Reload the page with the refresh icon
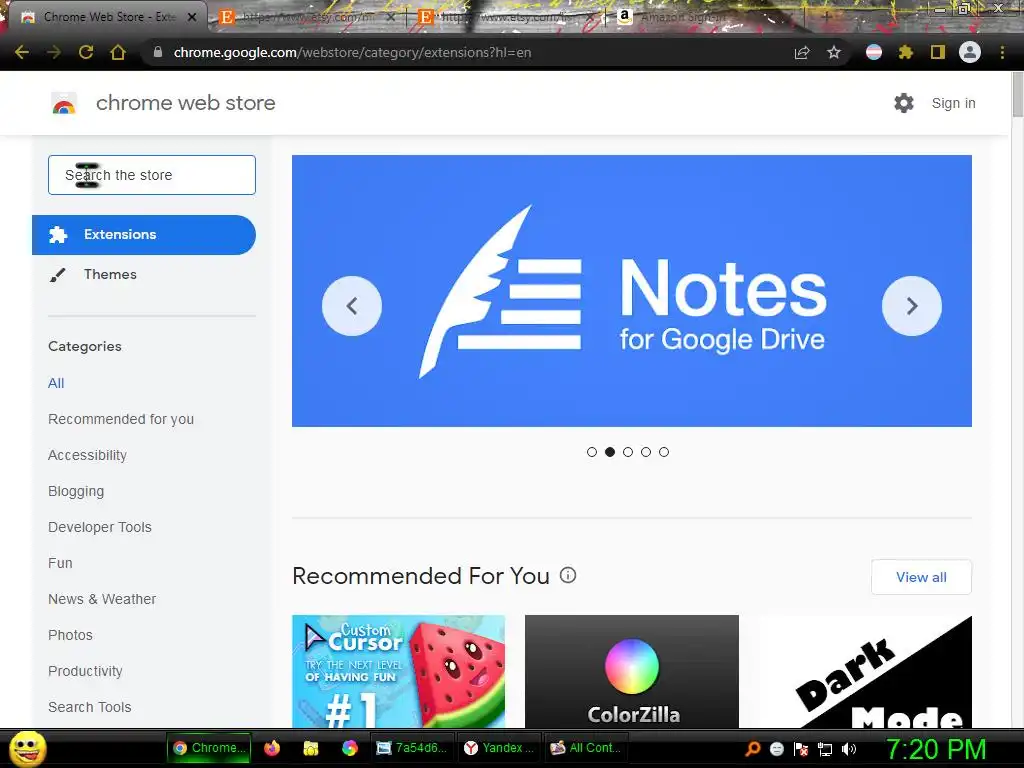 (x=86, y=52)
